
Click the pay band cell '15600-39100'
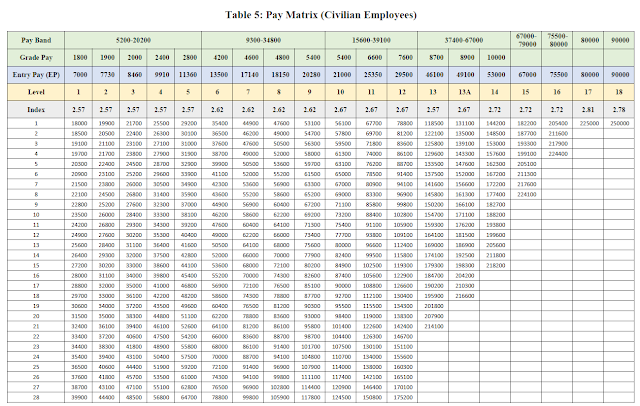tap(371, 40)
